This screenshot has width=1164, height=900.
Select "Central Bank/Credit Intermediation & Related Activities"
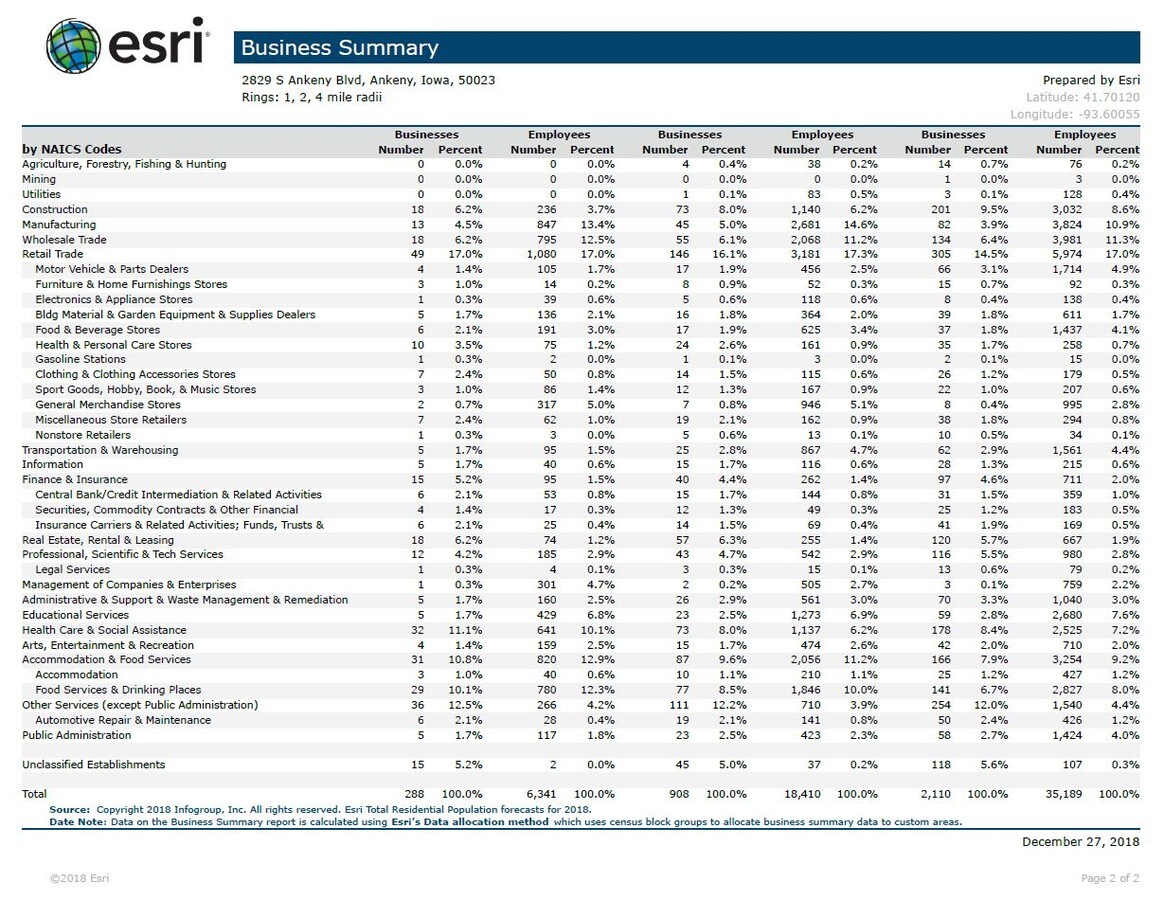point(178,495)
